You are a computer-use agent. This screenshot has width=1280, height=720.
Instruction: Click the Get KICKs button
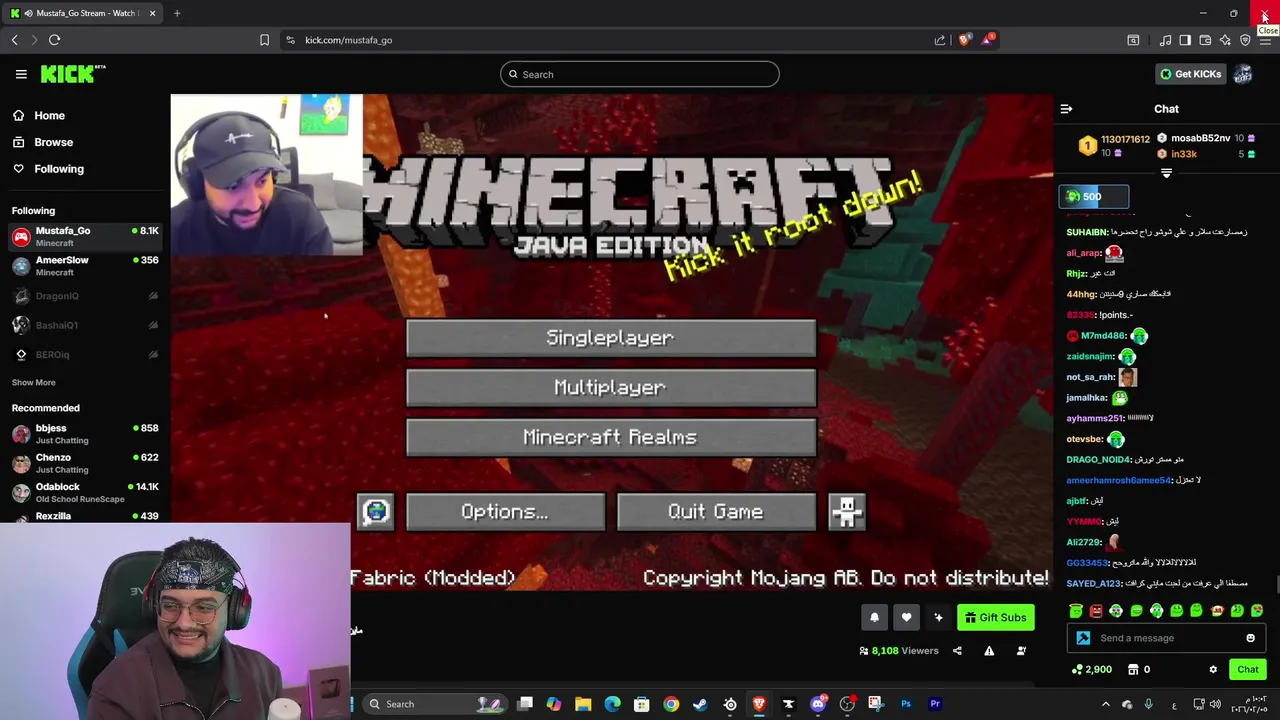1190,74
